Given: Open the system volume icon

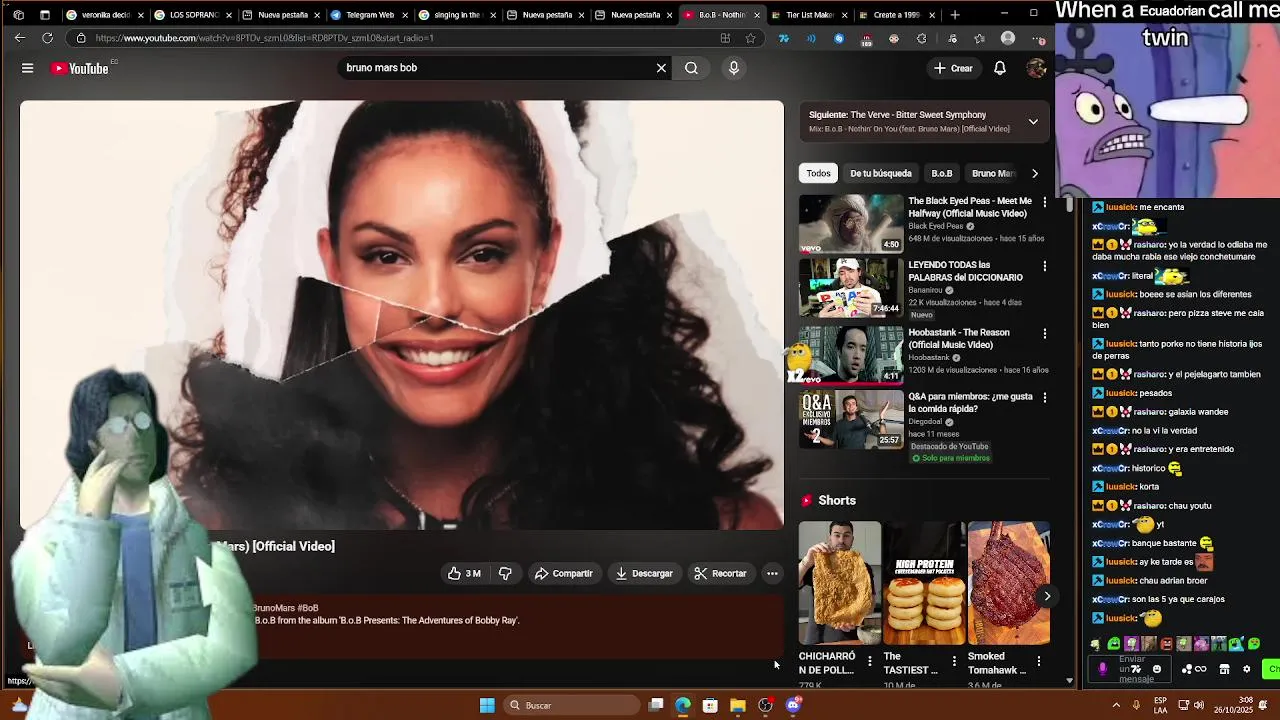Looking at the screenshot, I should pos(1198,705).
